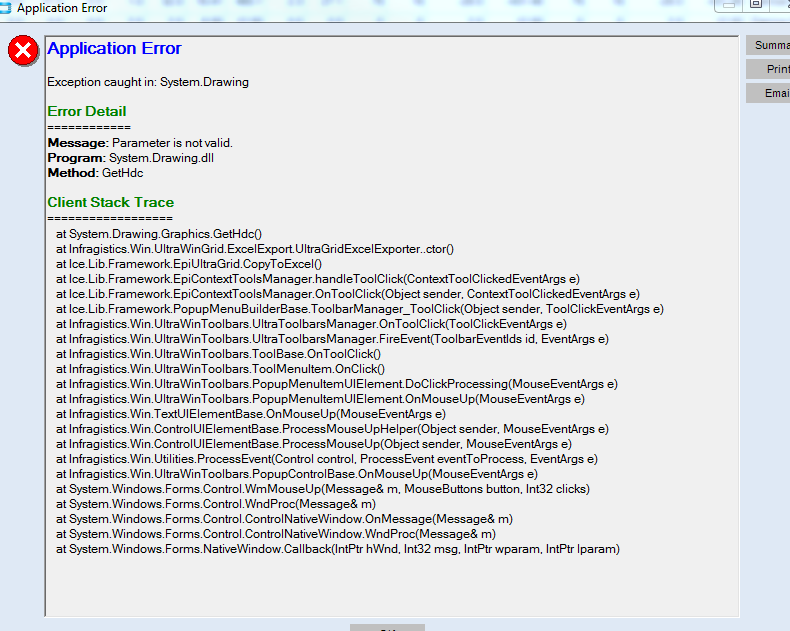790x631 pixels.
Task: Click the maximize window button
Action: click(755, 4)
